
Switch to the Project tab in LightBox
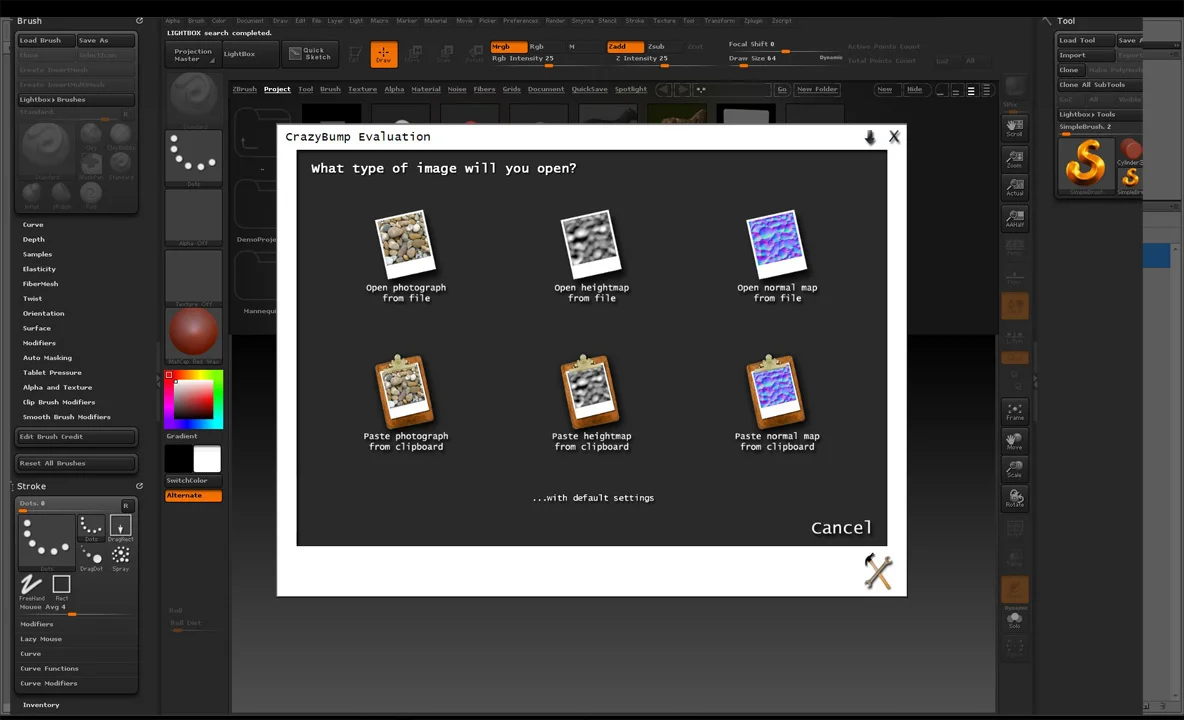coord(277,89)
